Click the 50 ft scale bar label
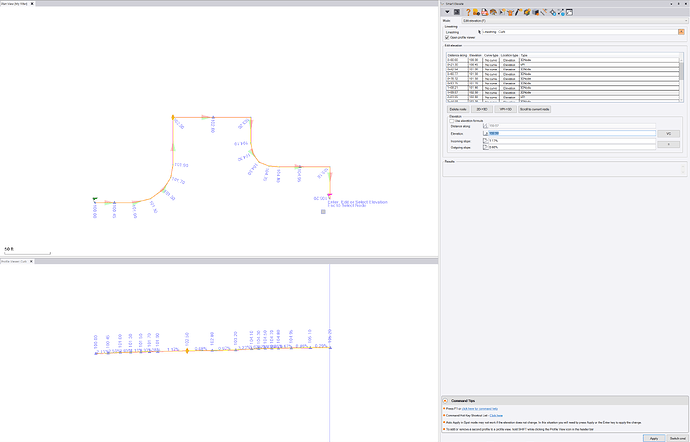The width and height of the screenshot is (690, 442). point(9,249)
